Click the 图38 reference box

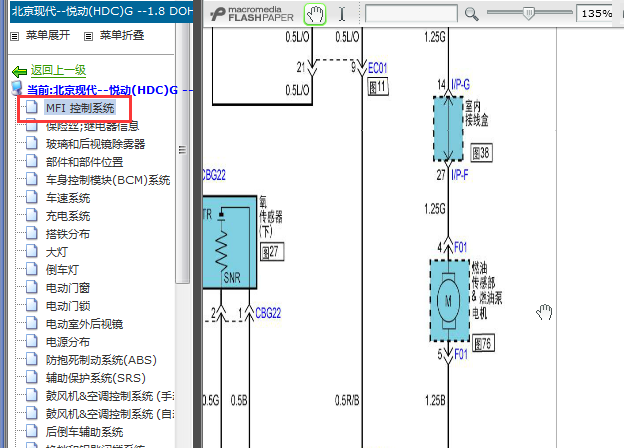[481, 152]
